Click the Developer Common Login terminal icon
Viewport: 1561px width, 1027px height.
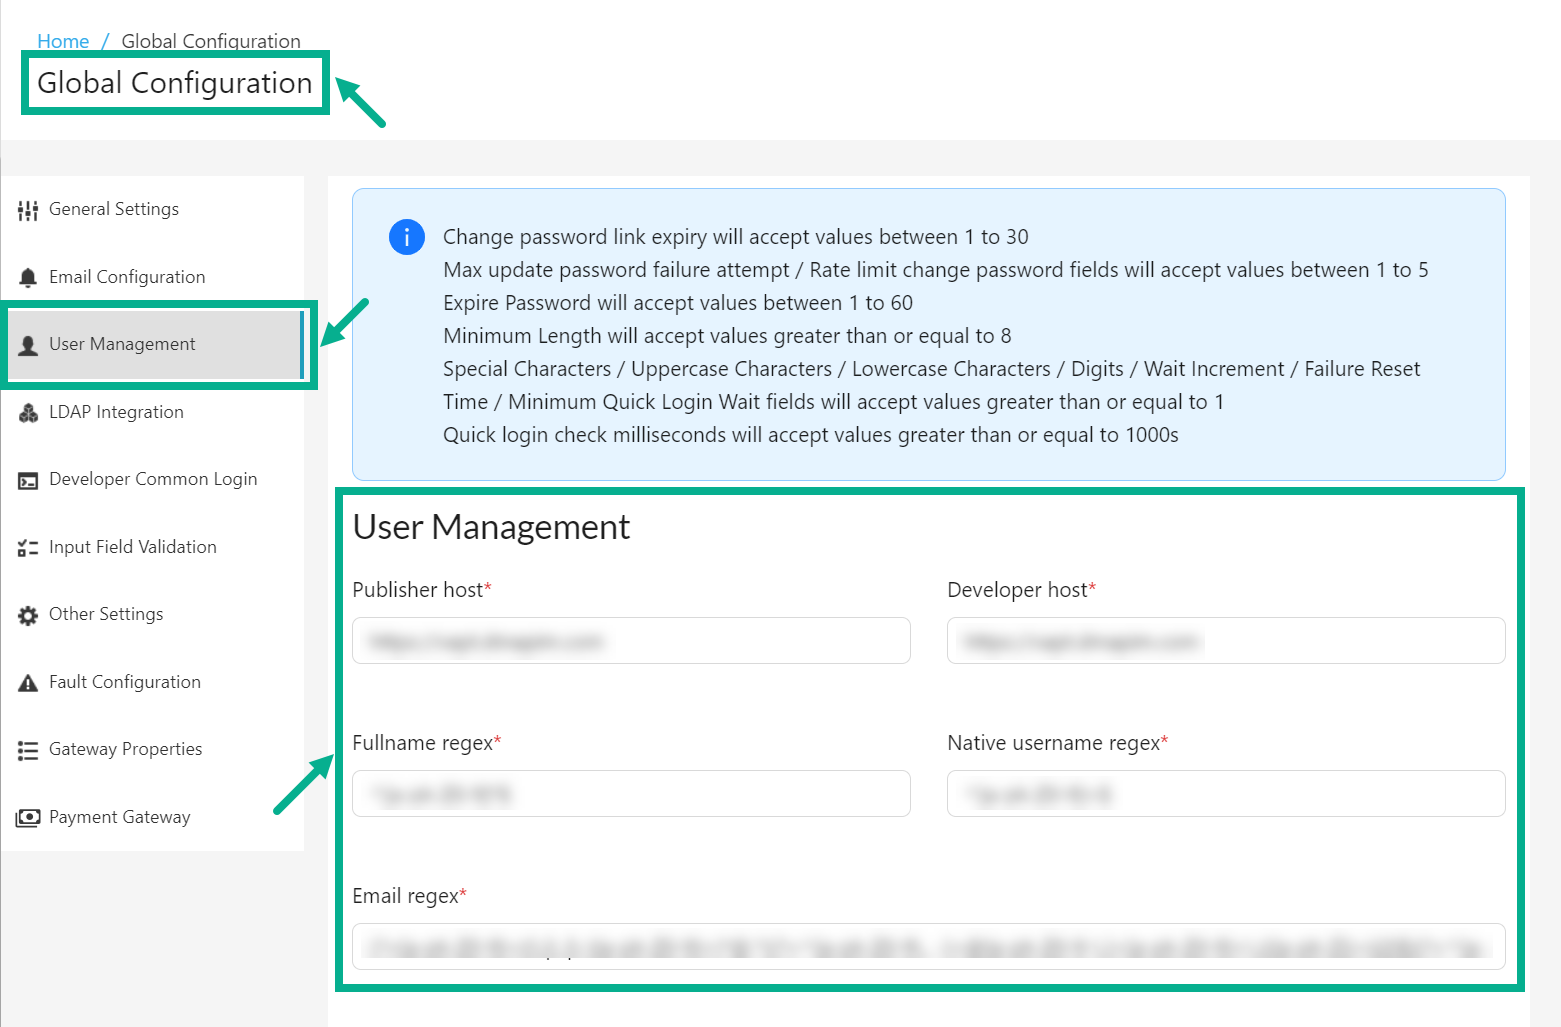[27, 479]
